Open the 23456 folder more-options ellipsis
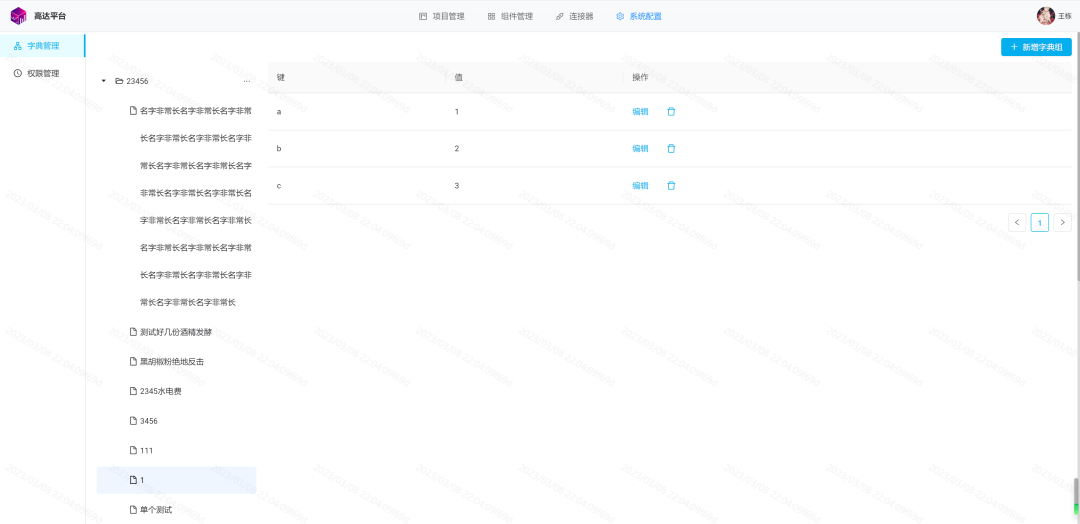The height and width of the screenshot is (524, 1080). (x=247, y=81)
